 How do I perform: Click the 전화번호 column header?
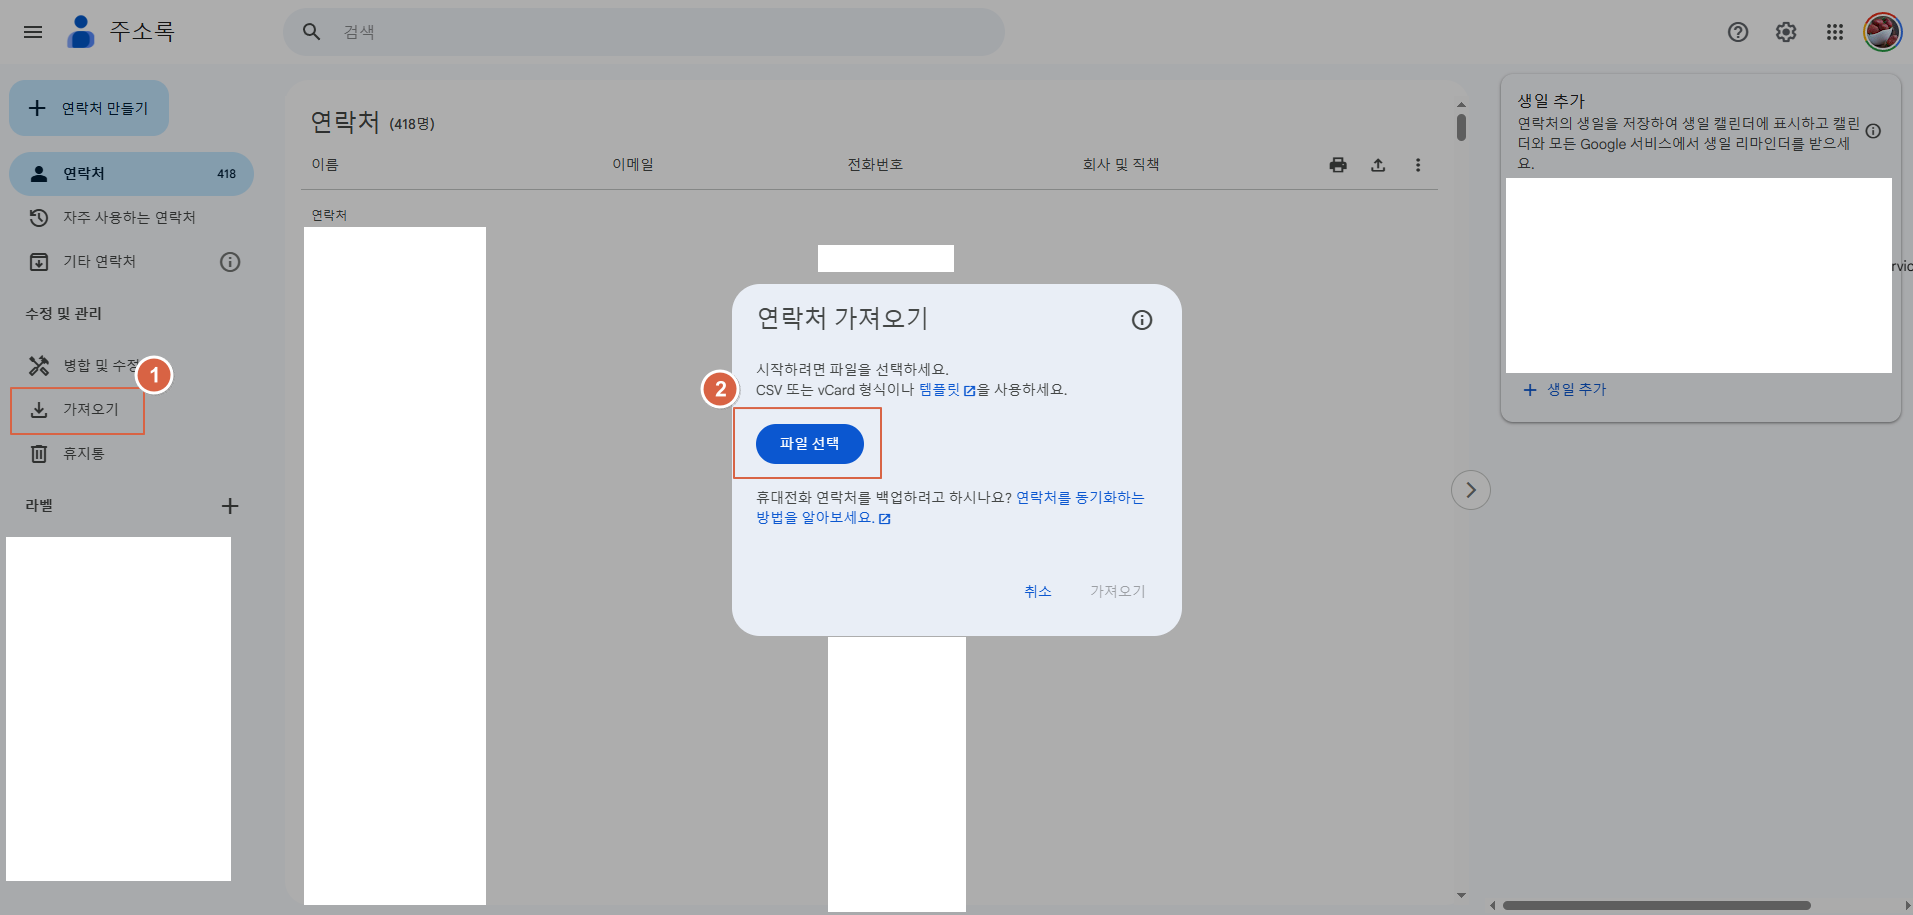875,165
